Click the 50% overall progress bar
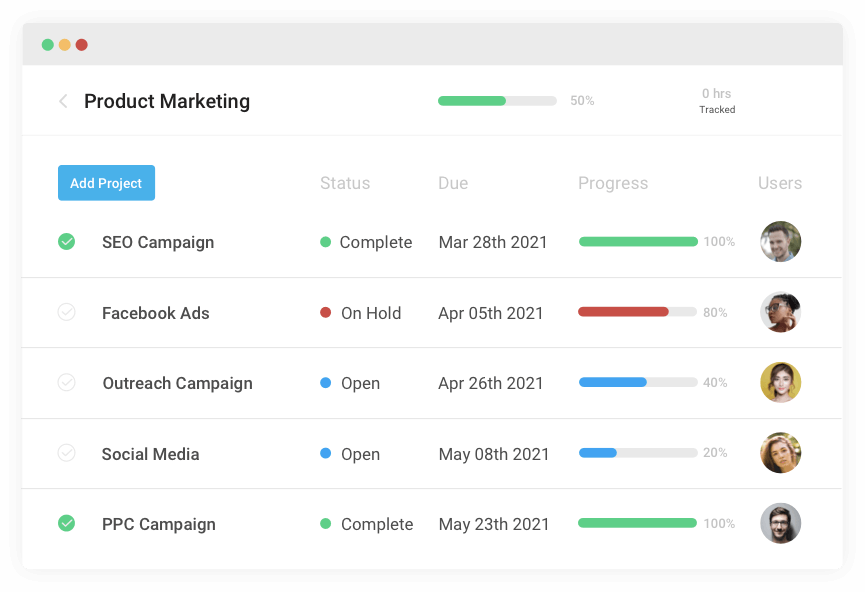Image resolution: width=865 pixels, height=592 pixels. click(x=497, y=101)
